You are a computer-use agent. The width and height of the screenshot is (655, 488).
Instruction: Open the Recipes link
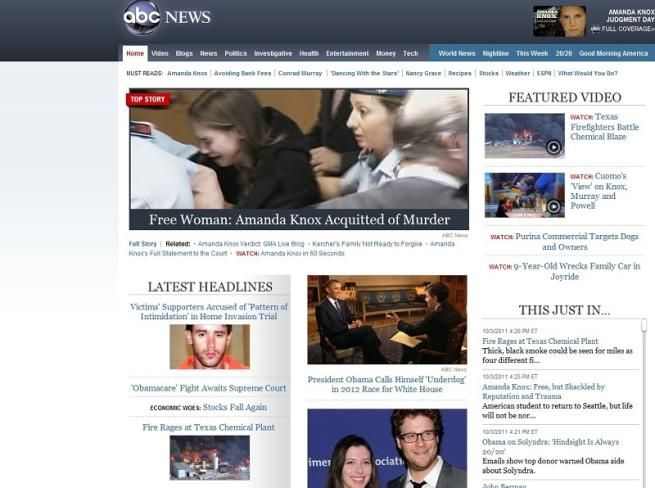coord(460,73)
